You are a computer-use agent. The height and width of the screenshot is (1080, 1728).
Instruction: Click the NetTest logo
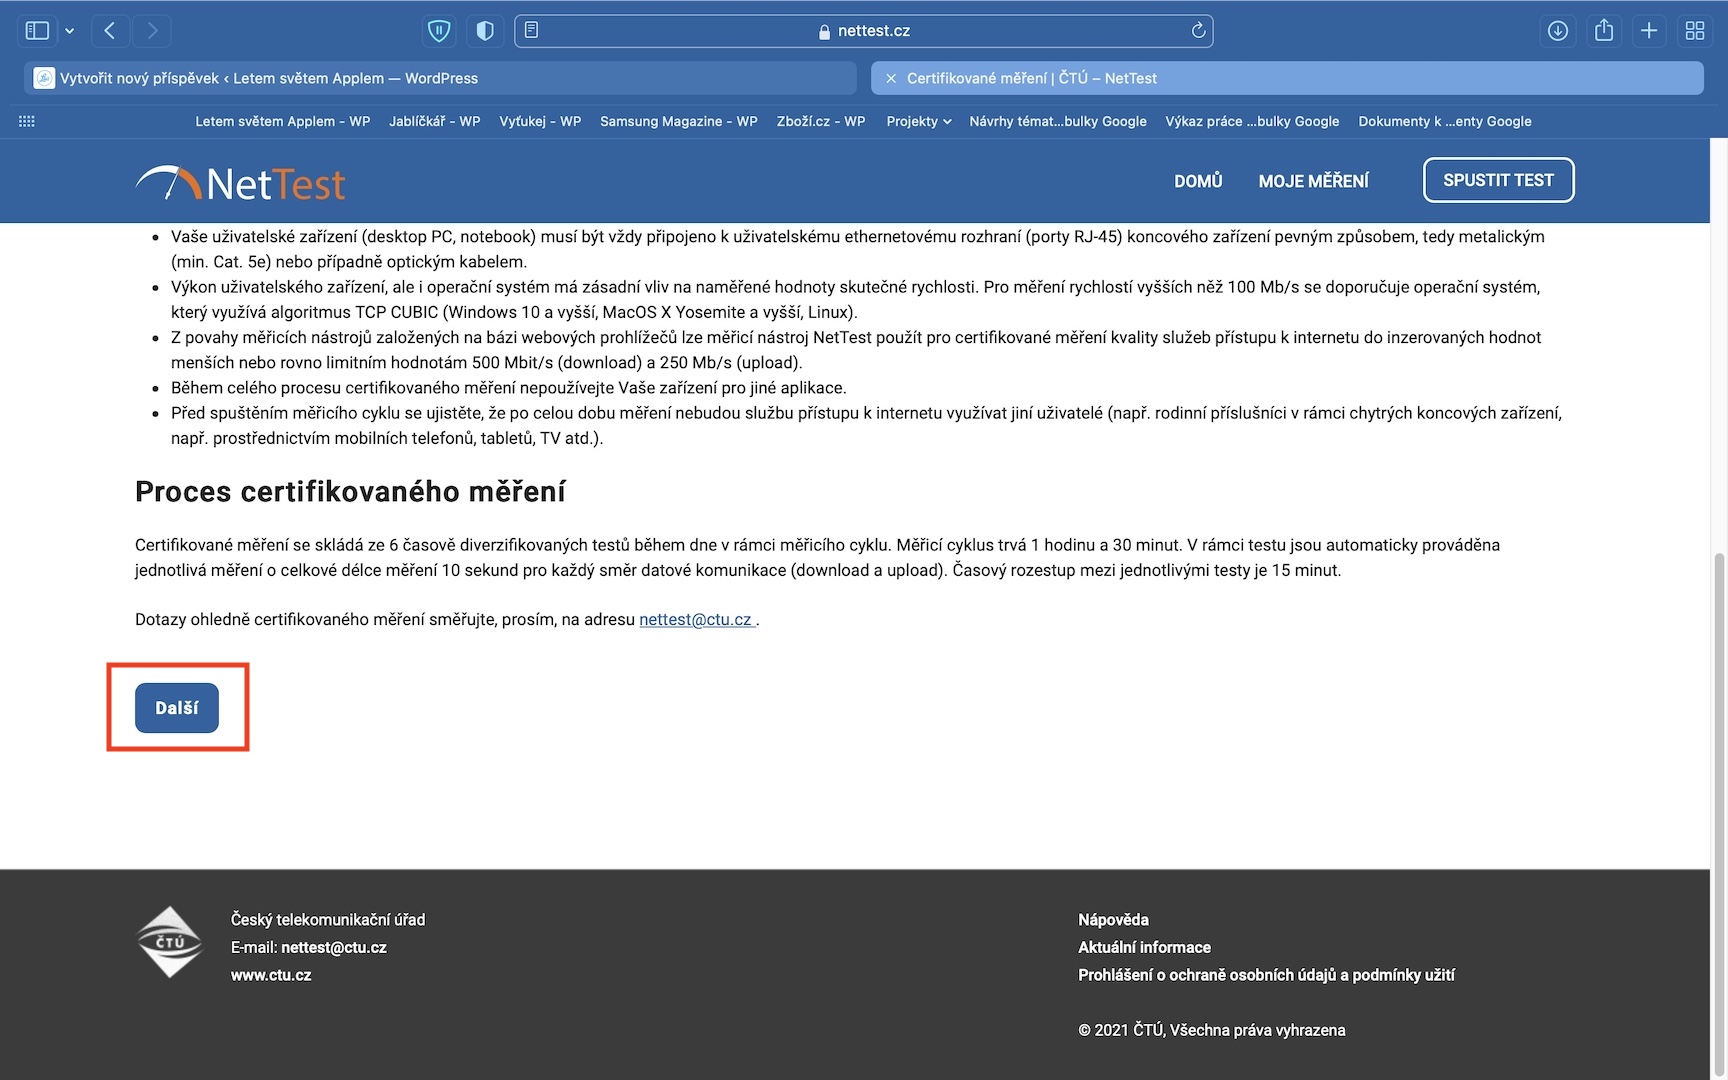[x=240, y=183]
